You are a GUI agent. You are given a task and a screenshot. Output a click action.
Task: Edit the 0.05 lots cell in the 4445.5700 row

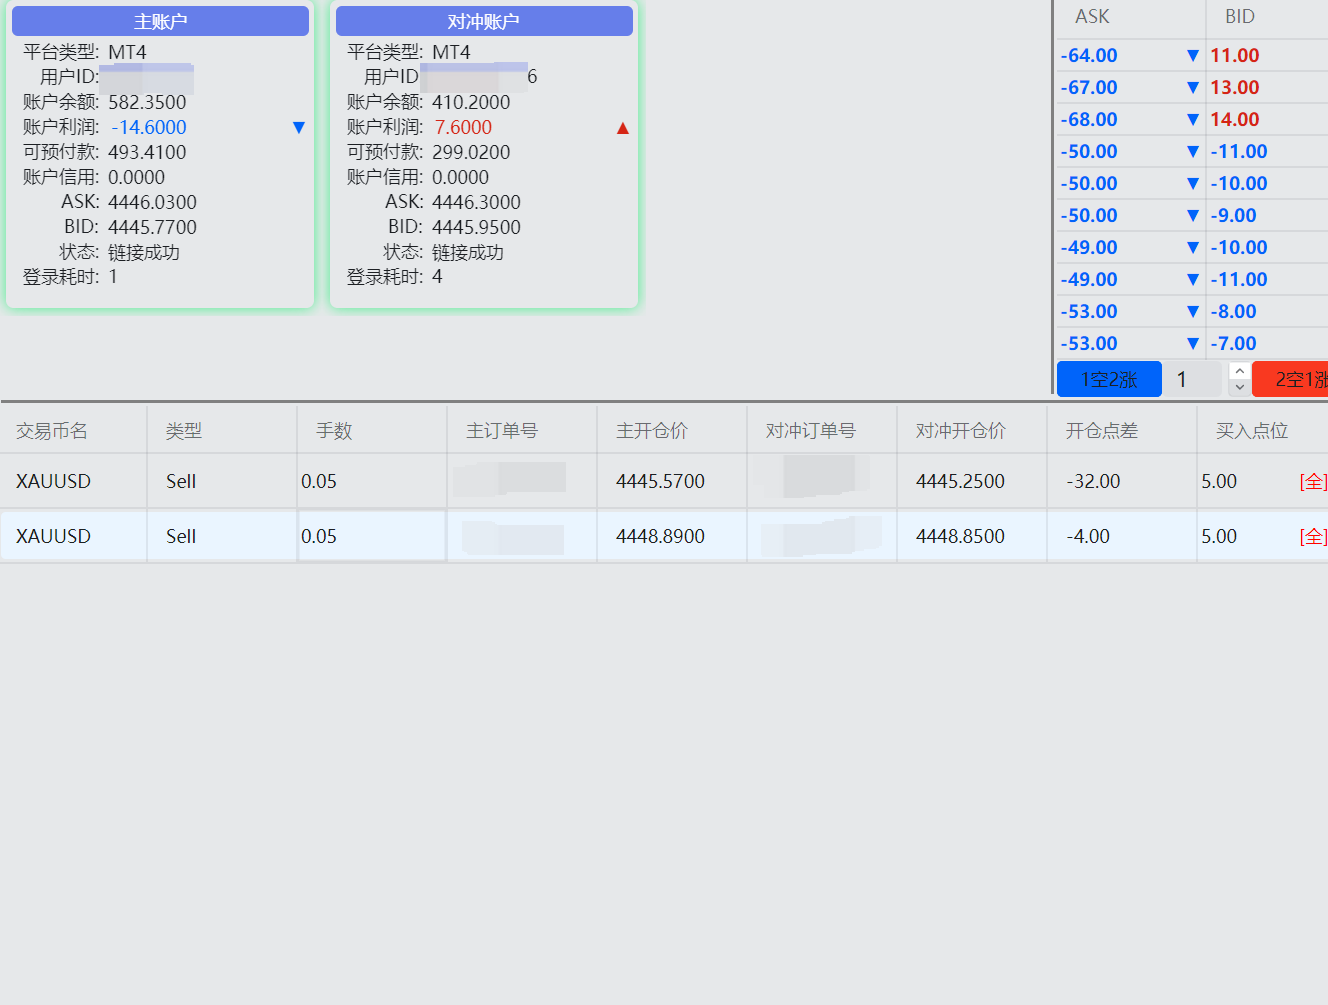coord(372,482)
